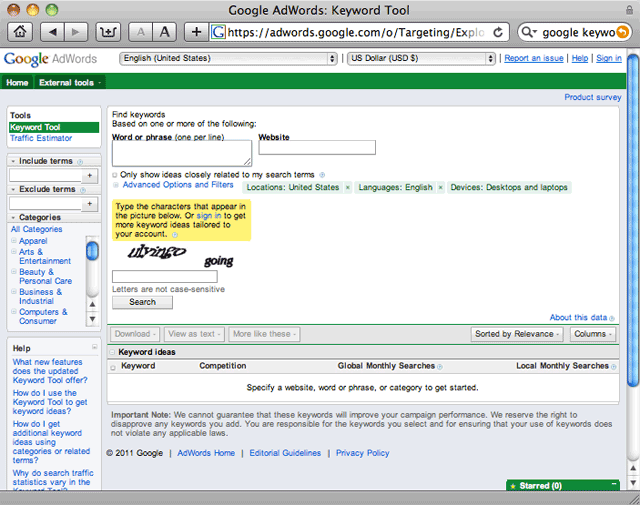This screenshot has height=505, width=640.
Task: Focus the captcha characters input box
Action: [165, 276]
